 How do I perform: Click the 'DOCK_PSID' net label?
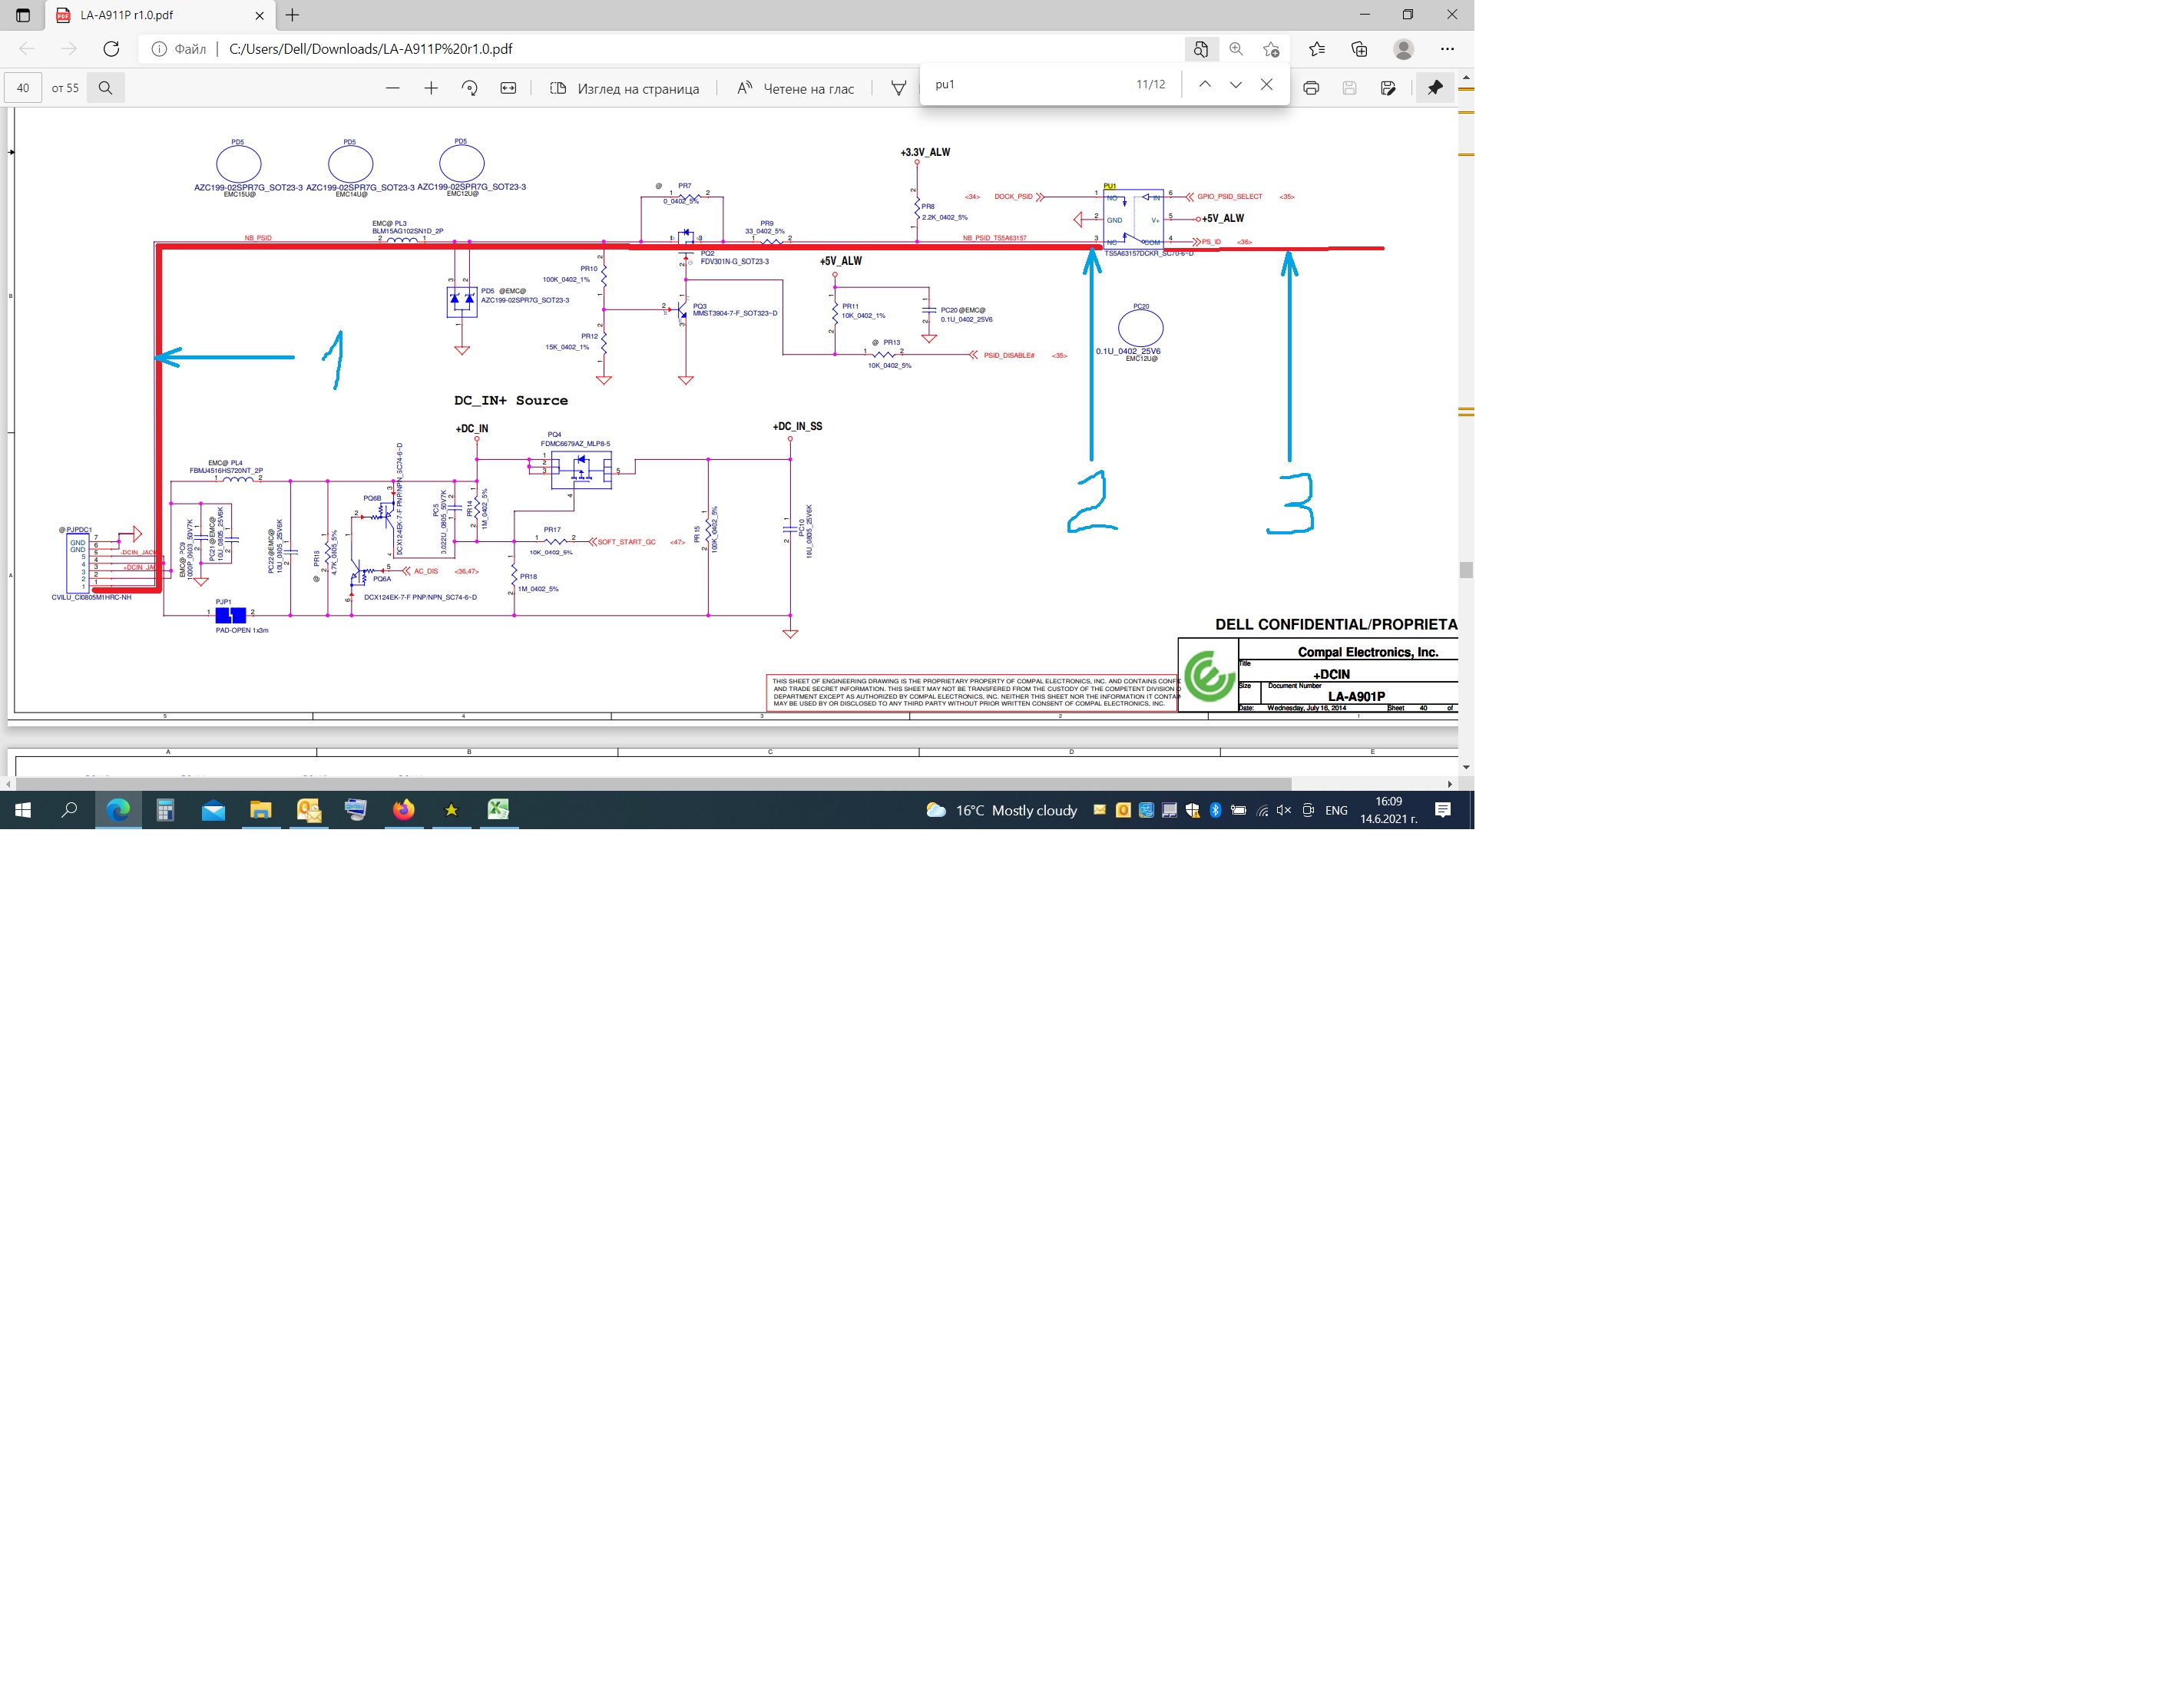[1013, 197]
